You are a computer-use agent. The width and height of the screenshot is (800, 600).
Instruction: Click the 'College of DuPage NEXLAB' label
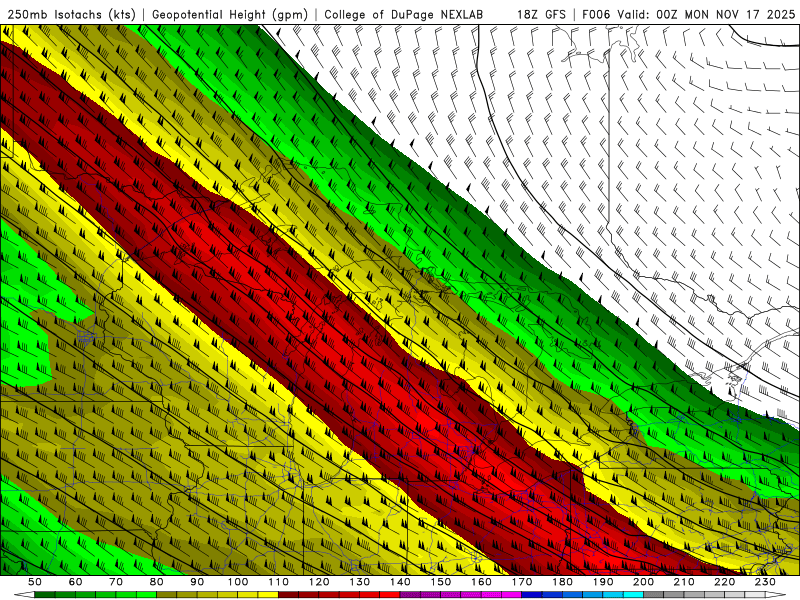[403, 14]
